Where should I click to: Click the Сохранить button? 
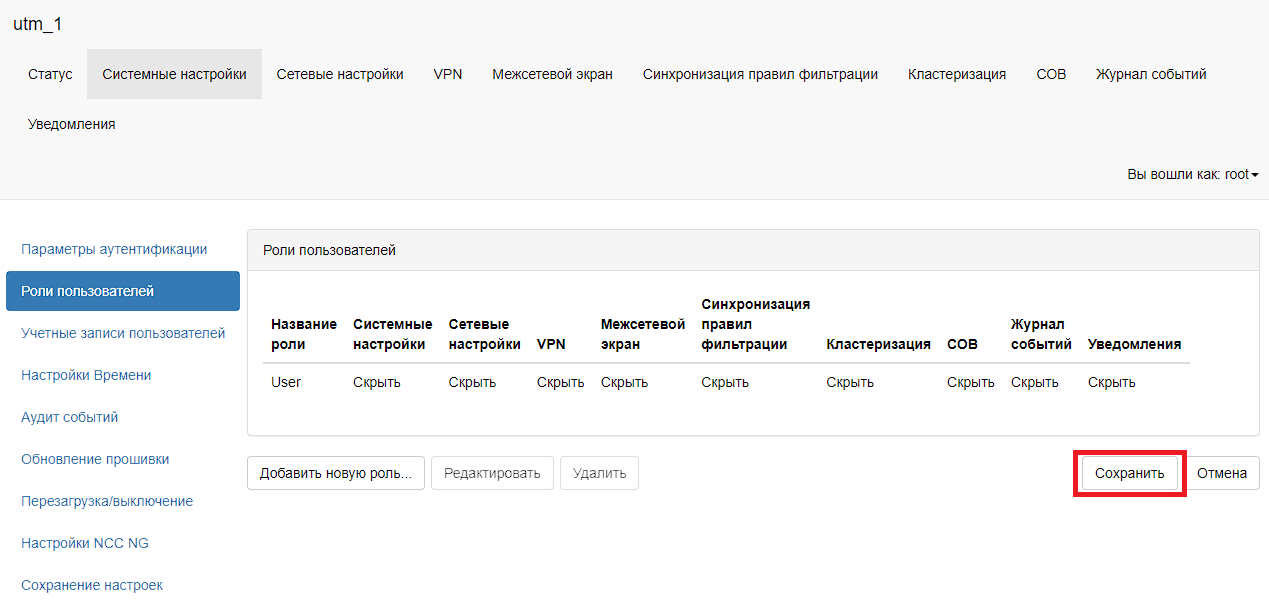(x=1129, y=473)
